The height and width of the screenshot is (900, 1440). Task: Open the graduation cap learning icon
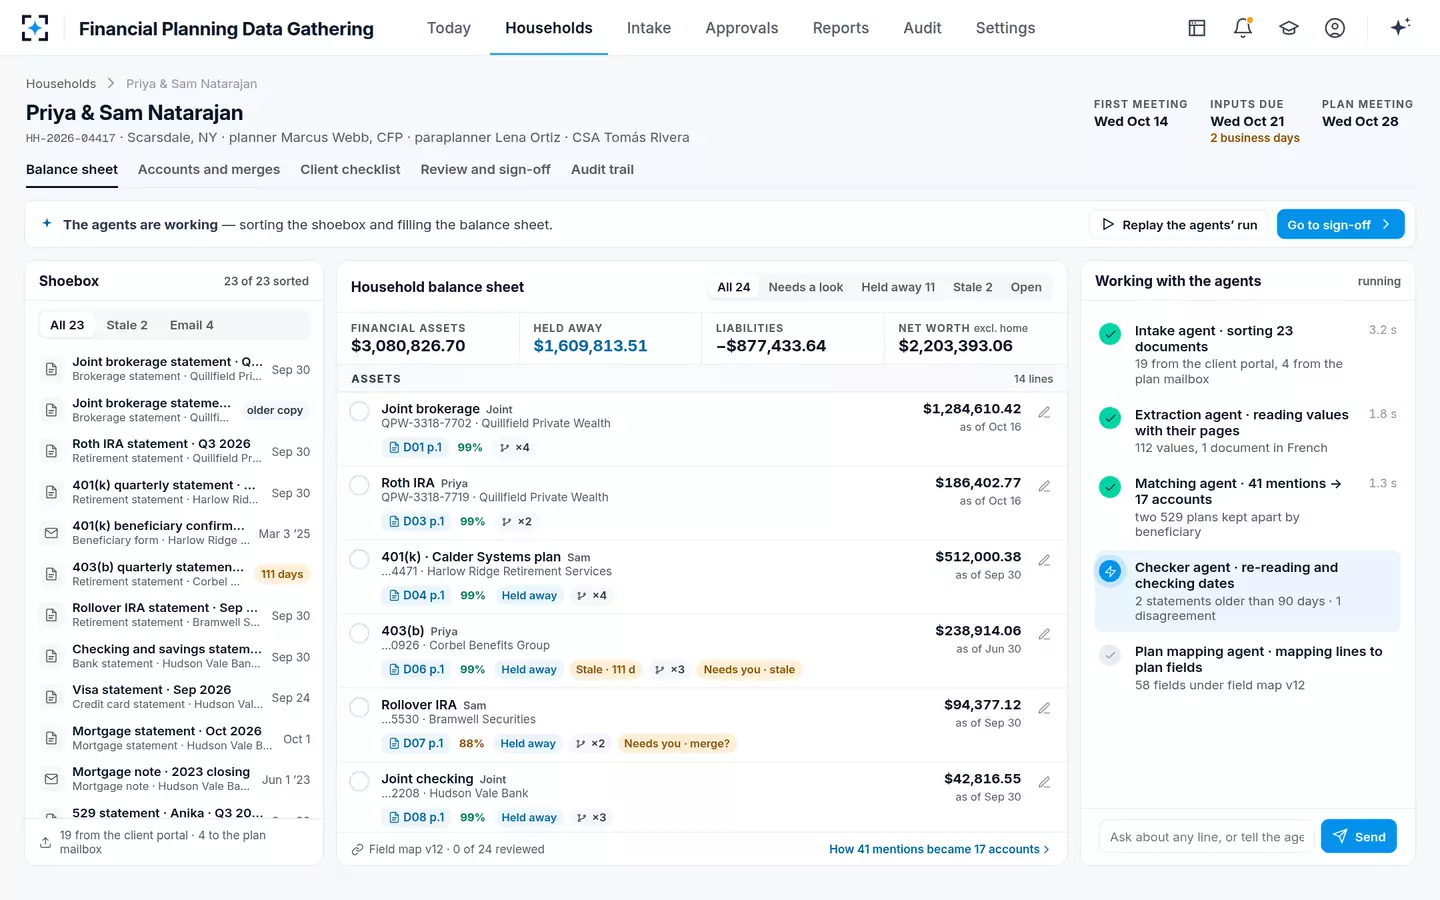(x=1289, y=28)
